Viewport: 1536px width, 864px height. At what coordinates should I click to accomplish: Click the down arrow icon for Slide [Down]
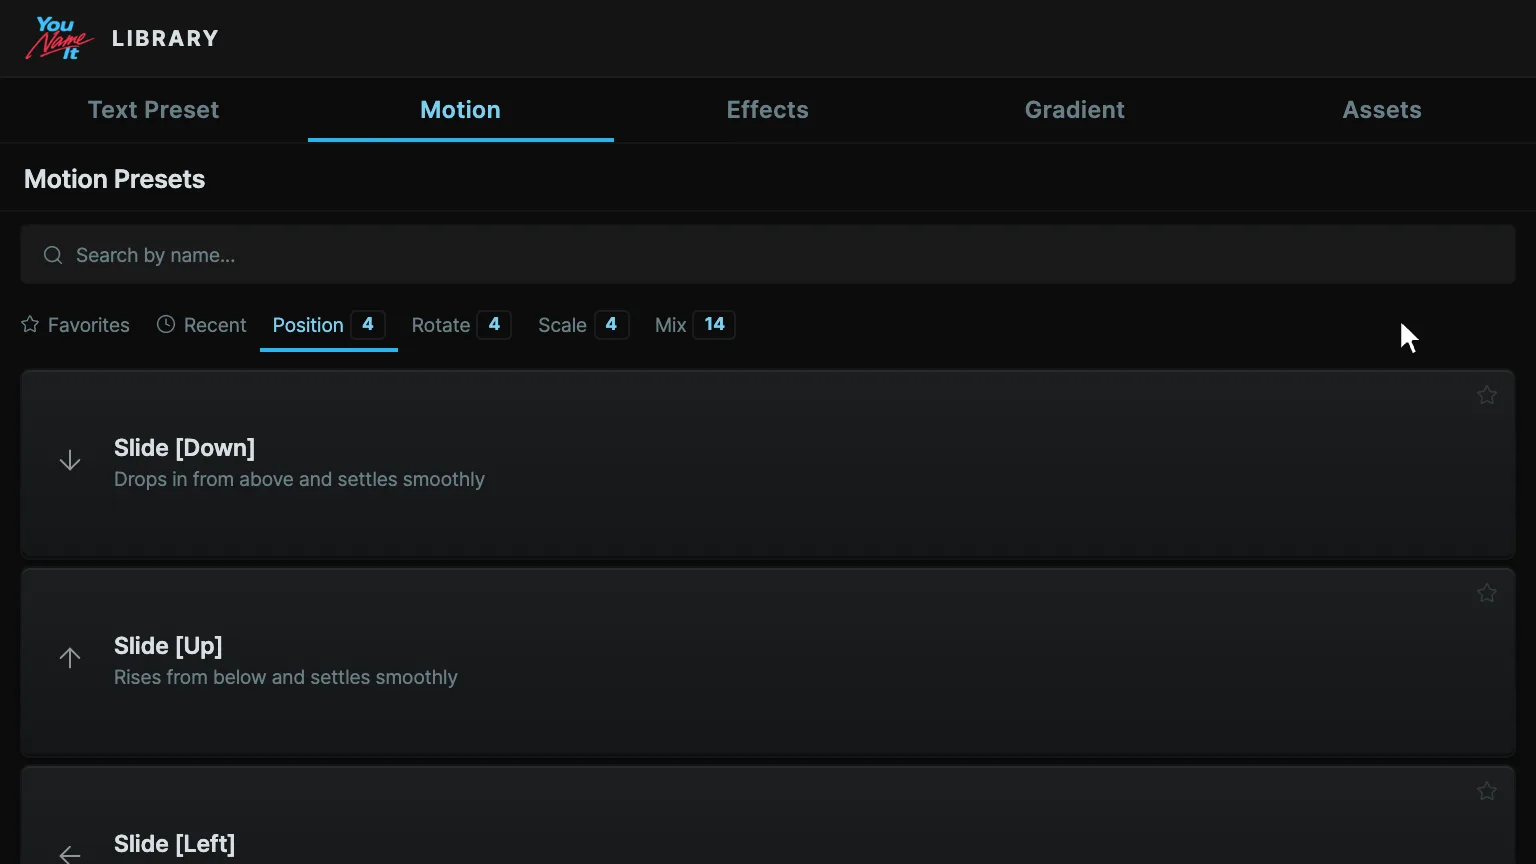pos(70,460)
